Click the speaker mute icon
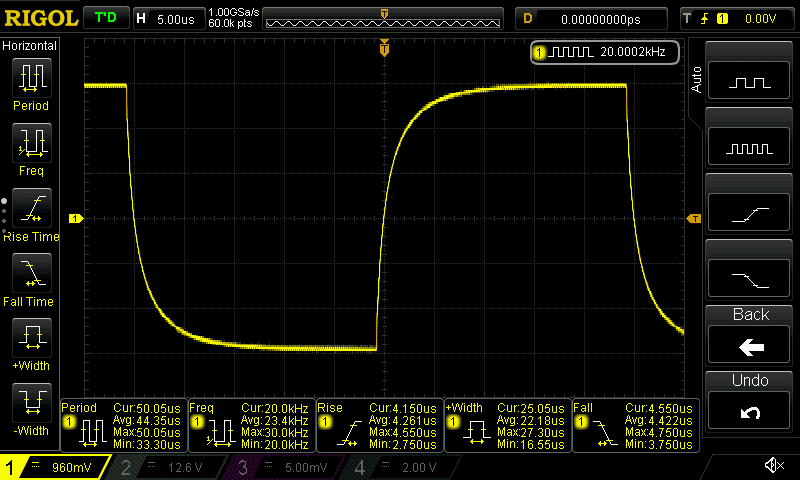The image size is (800, 480). click(x=774, y=465)
